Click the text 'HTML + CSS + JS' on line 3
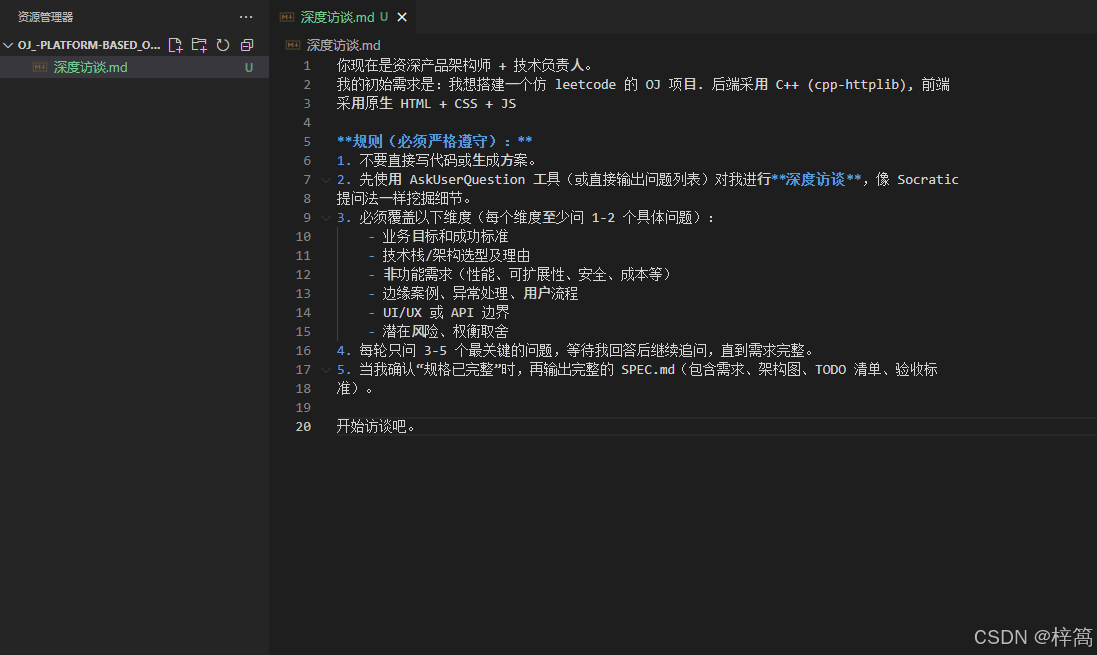The image size is (1097, 655). point(458,104)
